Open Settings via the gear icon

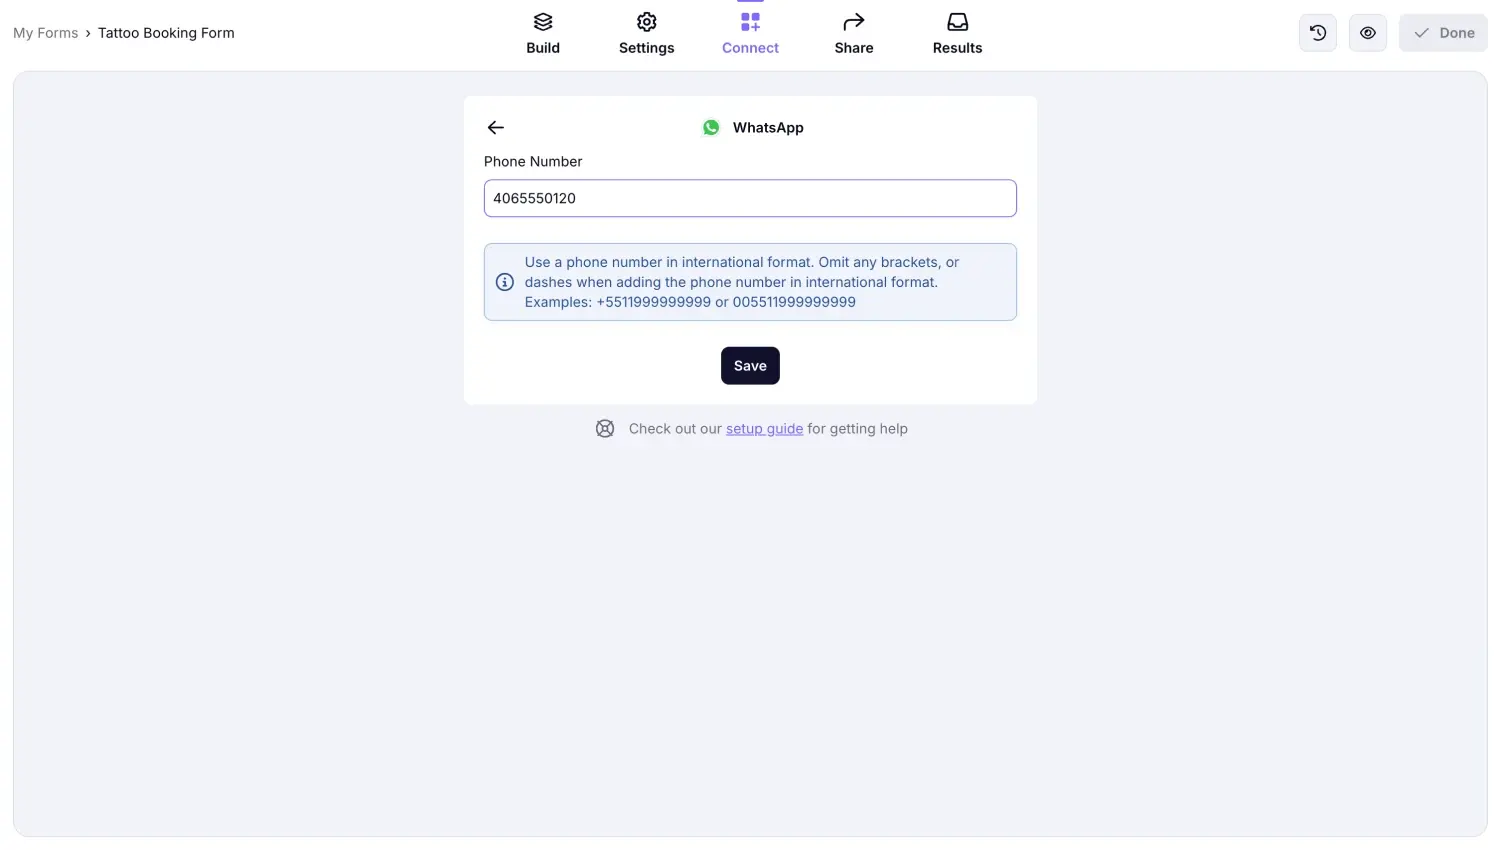tap(646, 21)
